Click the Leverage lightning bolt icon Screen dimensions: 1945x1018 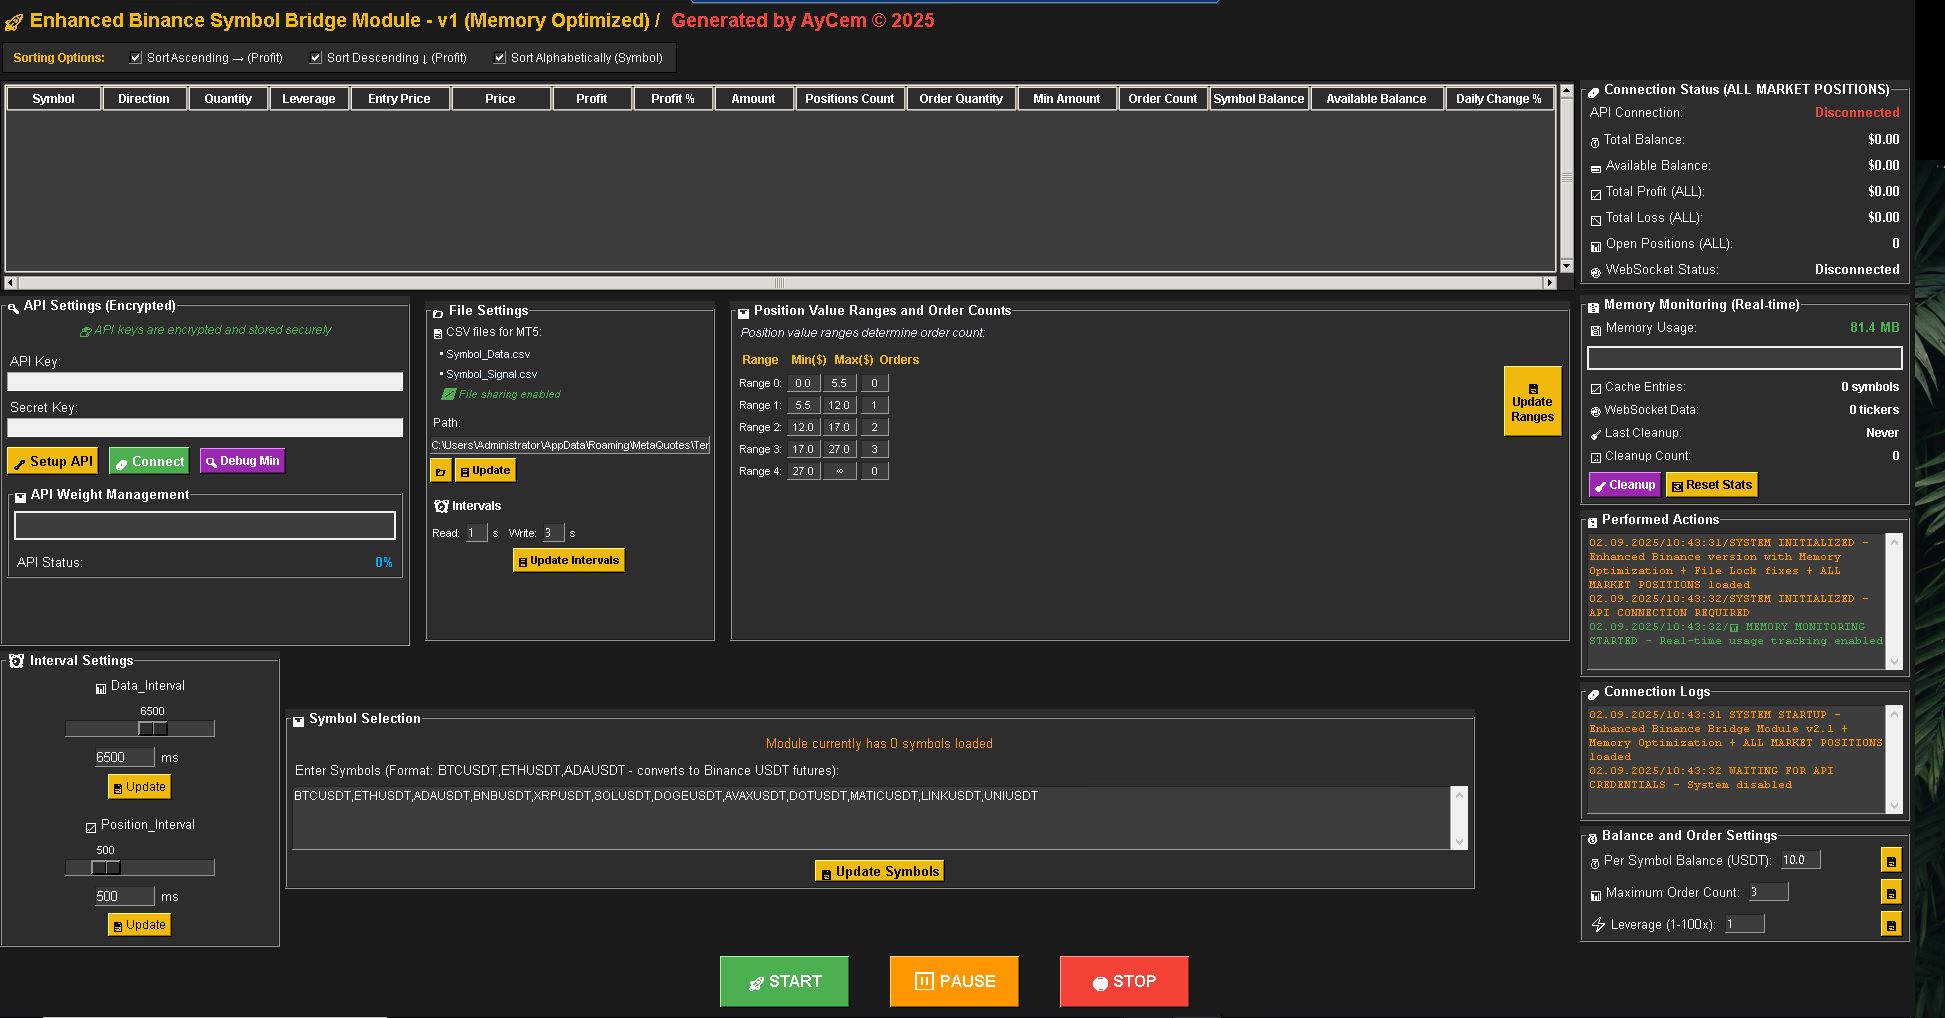pos(1598,925)
